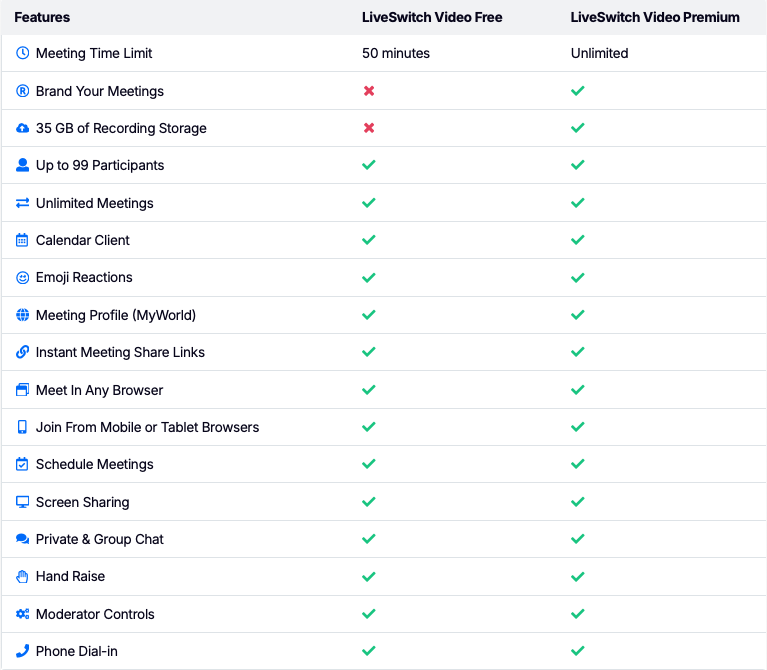This screenshot has height=670, width=767.
Task: Click the red X for Recording Storage in Free column
Action: click(x=369, y=128)
